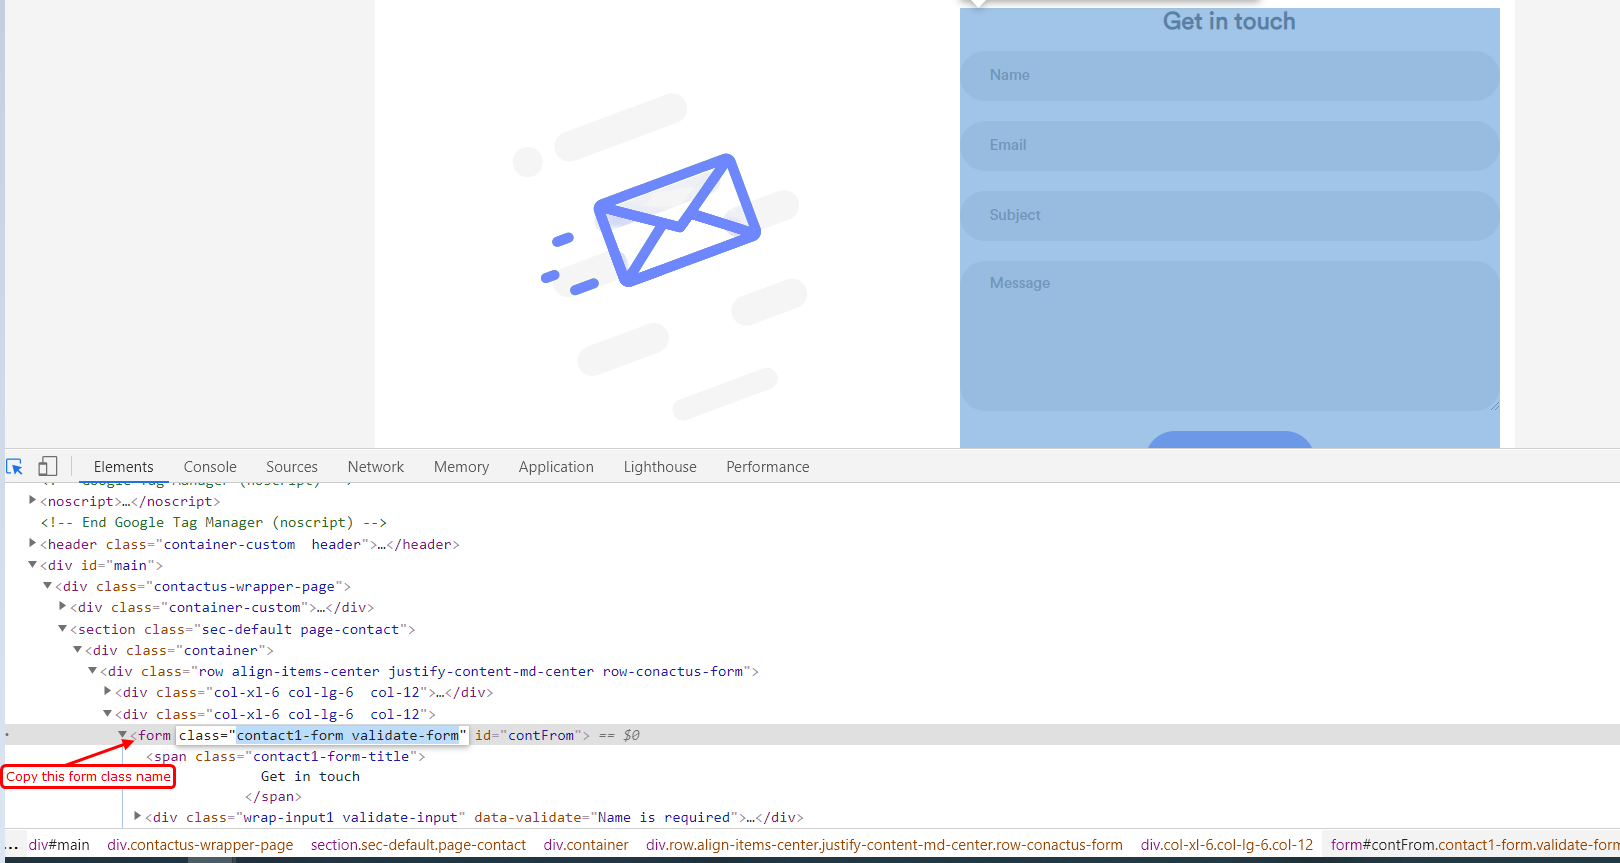1620x863 pixels.
Task: Expand the header container-custom node
Action: pyautogui.click(x=32, y=543)
